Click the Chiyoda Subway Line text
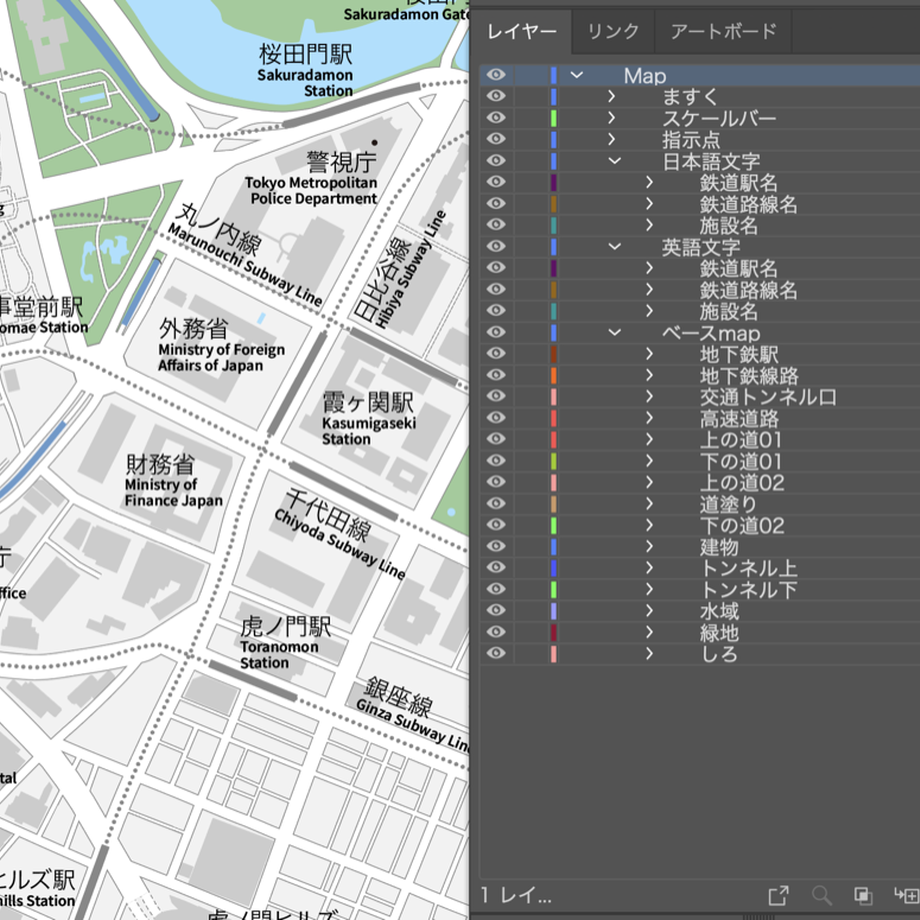Viewport: 920px width, 920px height. coord(339,544)
